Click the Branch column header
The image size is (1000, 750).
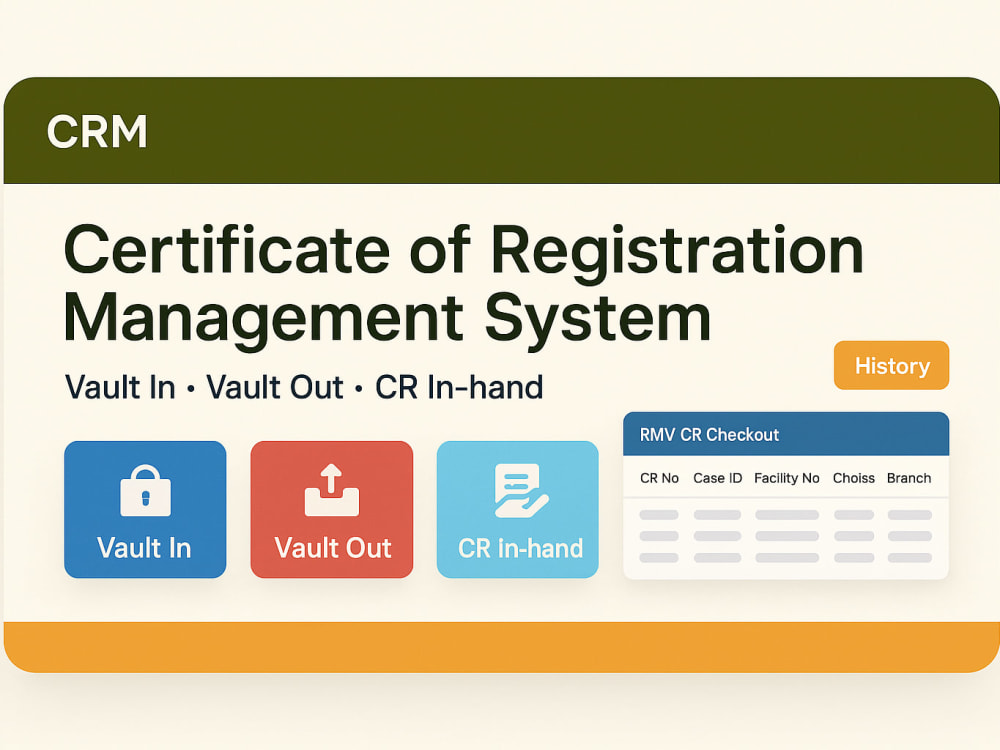(x=909, y=478)
